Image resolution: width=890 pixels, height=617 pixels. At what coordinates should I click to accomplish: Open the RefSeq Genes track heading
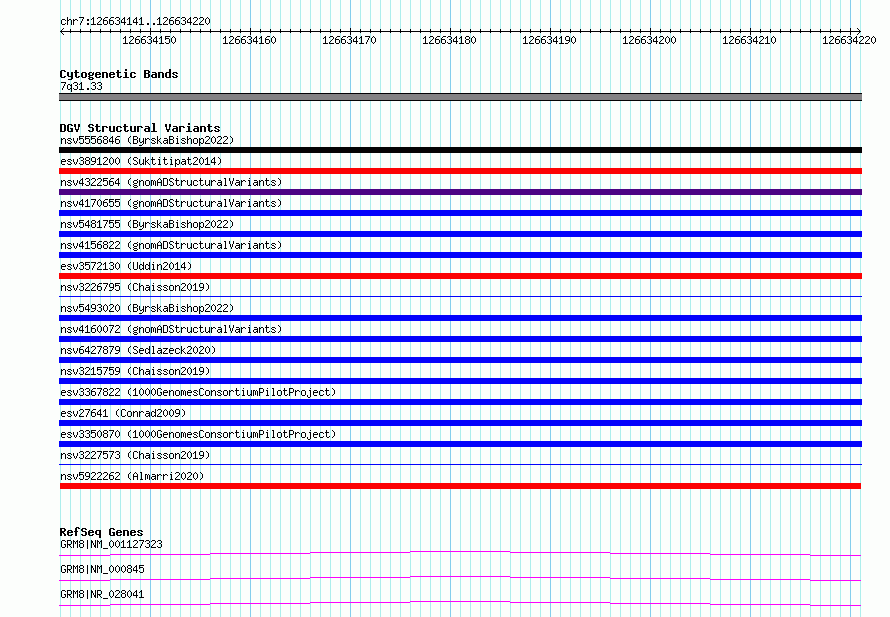click(102, 532)
